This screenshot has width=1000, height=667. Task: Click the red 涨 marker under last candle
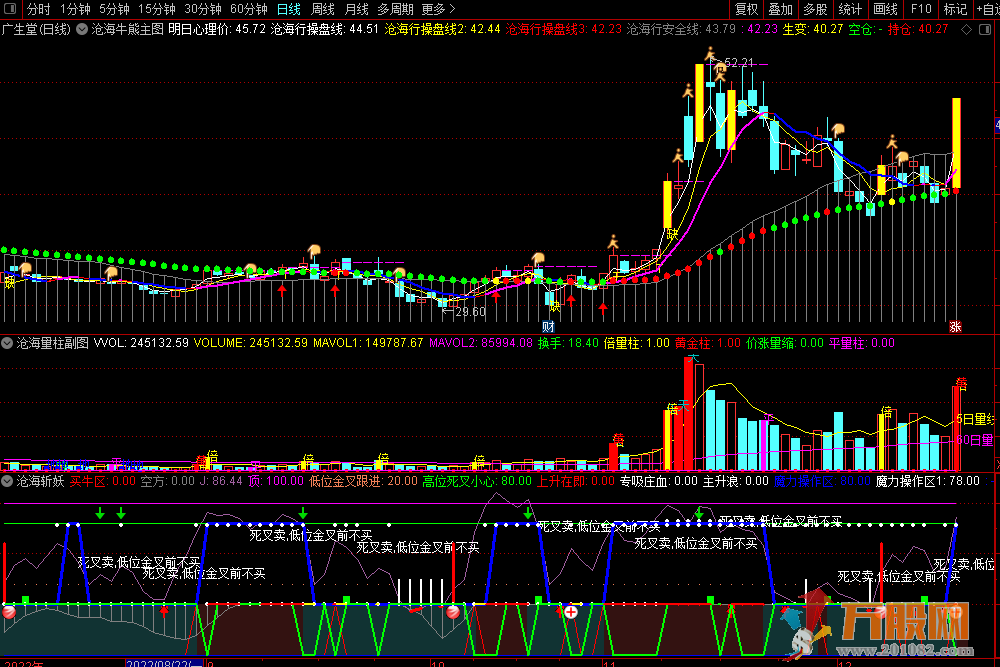tap(955, 326)
